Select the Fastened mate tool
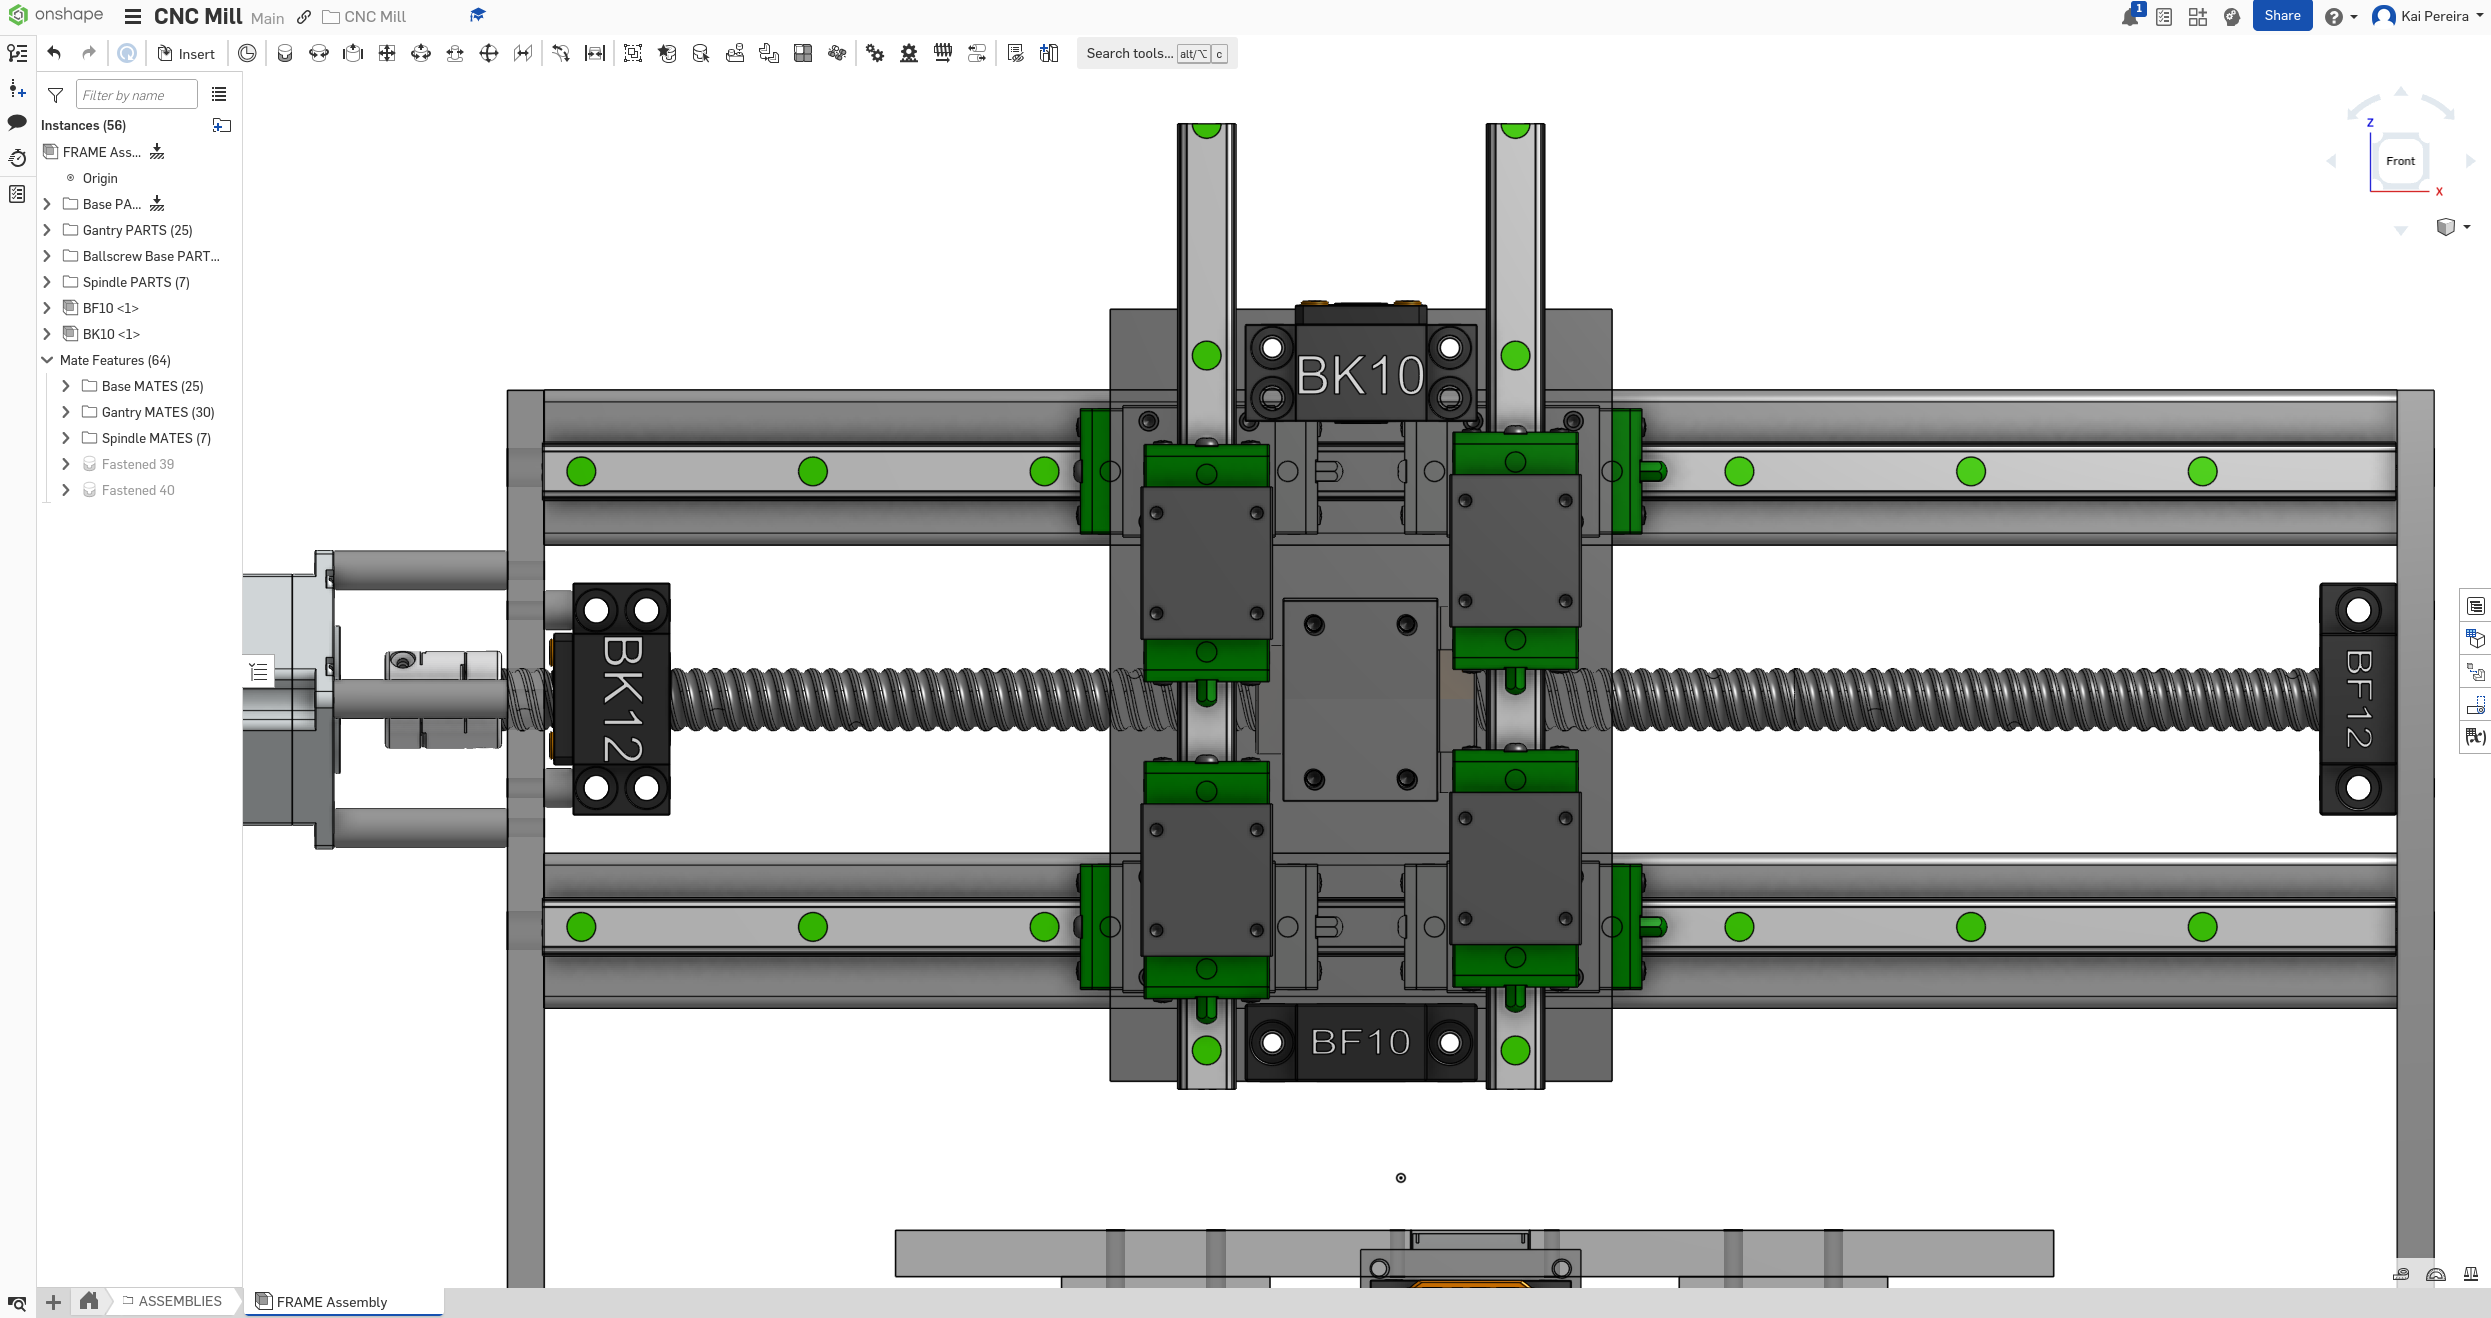The width and height of the screenshot is (2491, 1318). tap(285, 54)
